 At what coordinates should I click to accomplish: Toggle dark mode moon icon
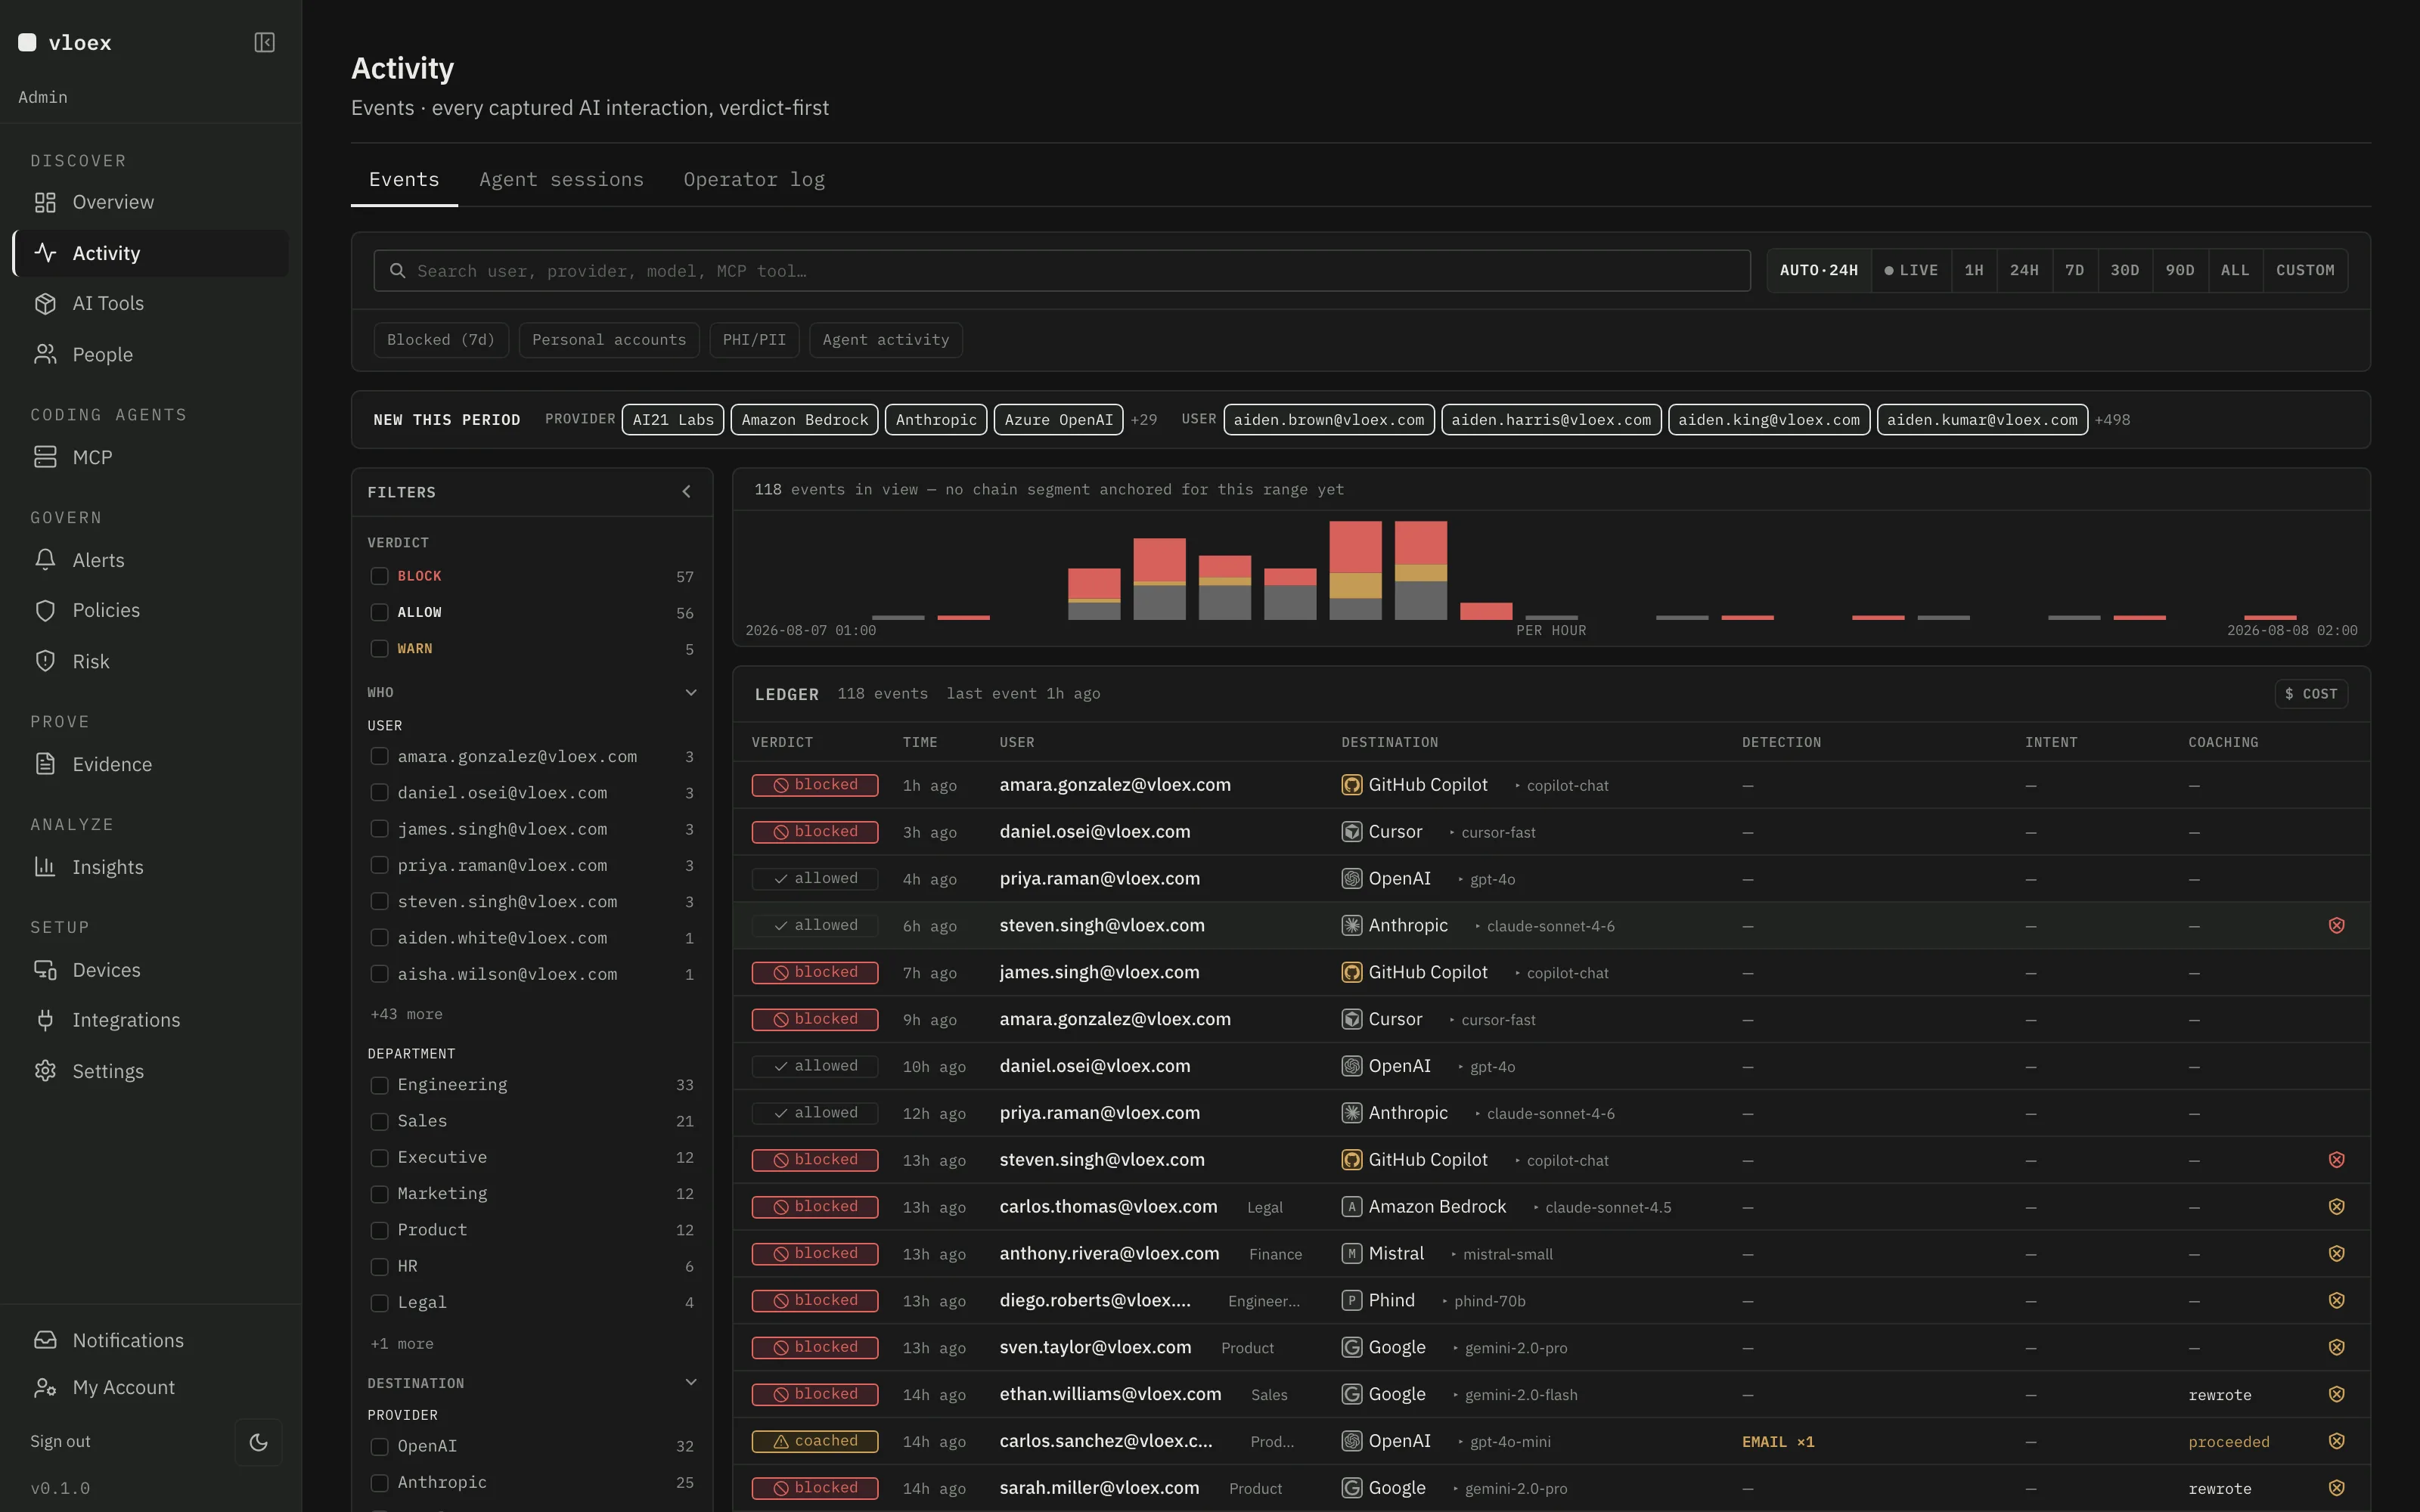[x=258, y=1442]
